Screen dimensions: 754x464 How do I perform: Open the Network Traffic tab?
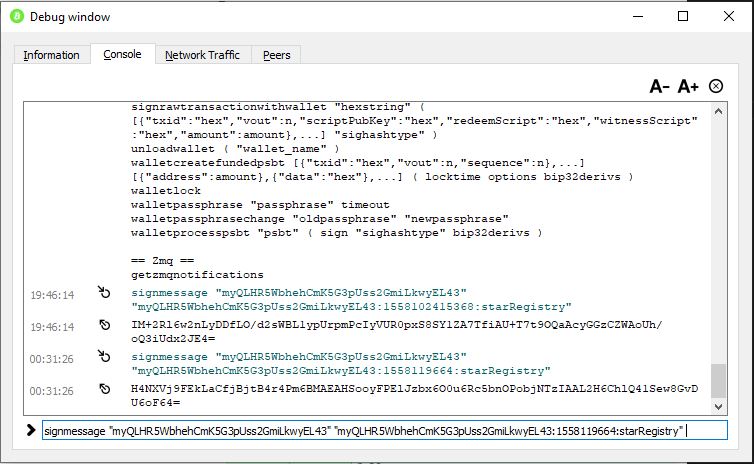click(x=202, y=55)
